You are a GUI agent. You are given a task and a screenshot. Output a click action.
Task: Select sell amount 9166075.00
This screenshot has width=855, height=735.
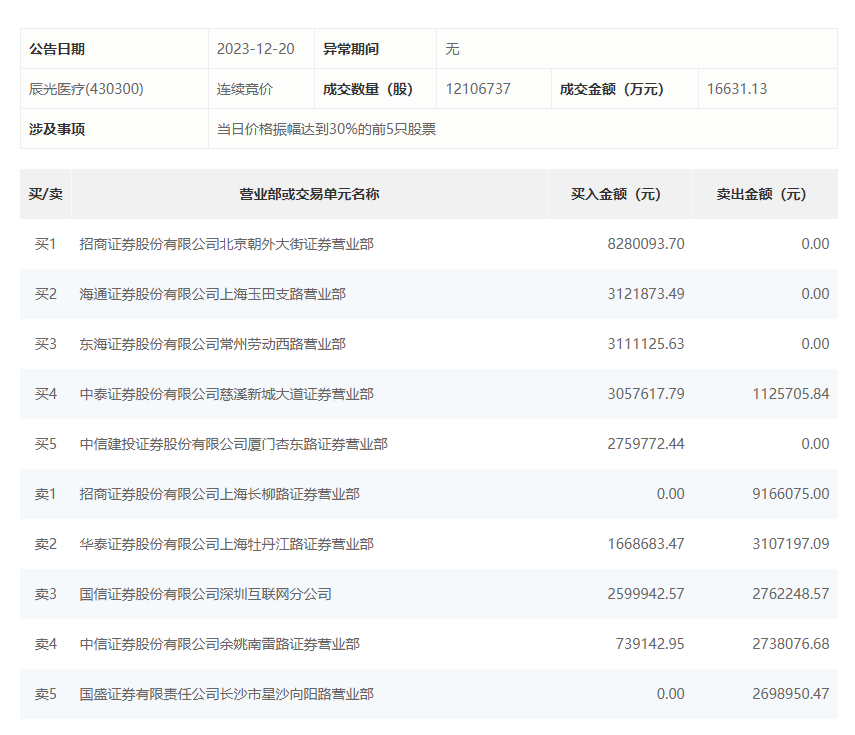791,494
